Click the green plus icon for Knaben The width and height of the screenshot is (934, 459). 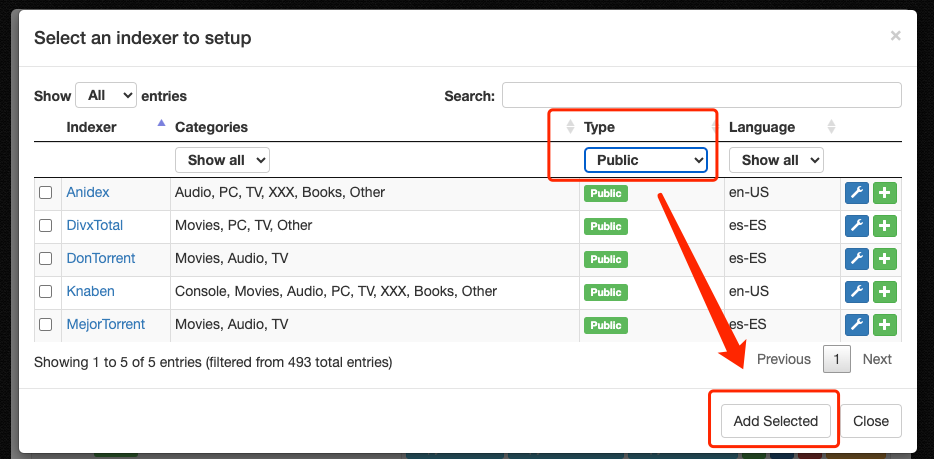[885, 292]
